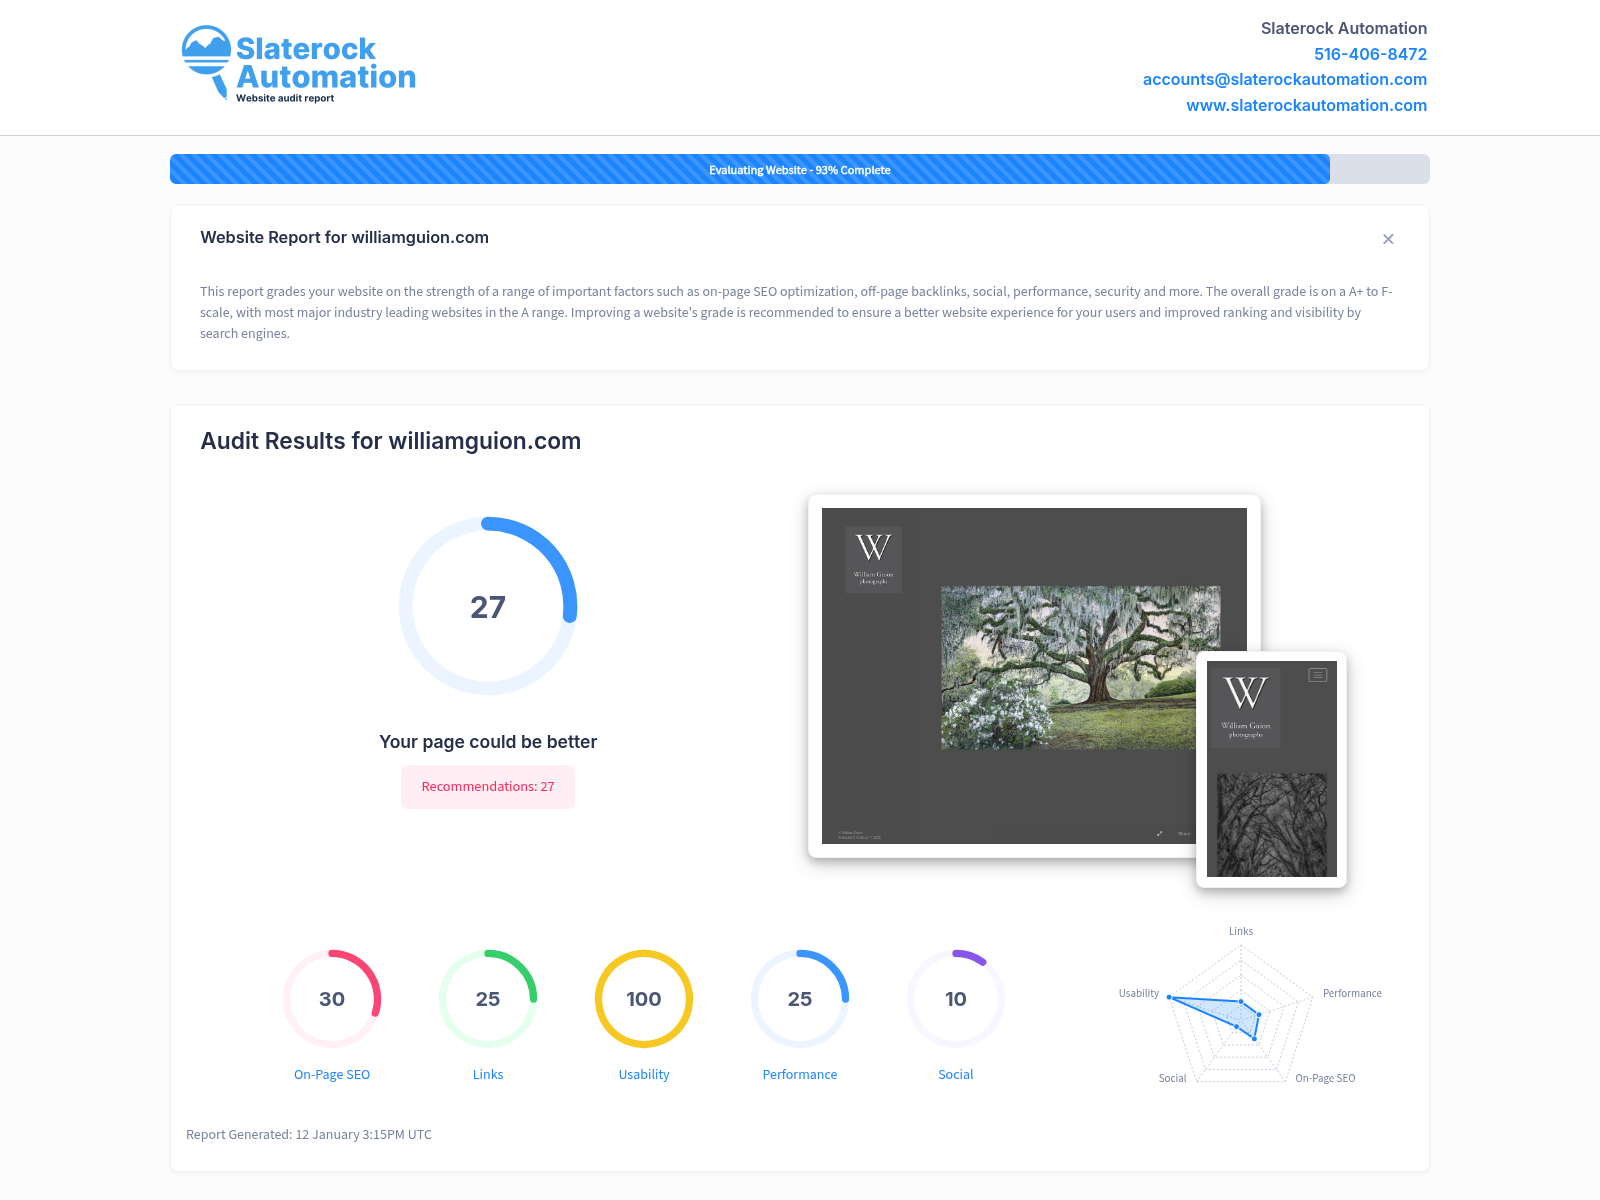This screenshot has width=1600, height=1200.
Task: Click the overall score gauge showing 27
Action: [x=488, y=606]
